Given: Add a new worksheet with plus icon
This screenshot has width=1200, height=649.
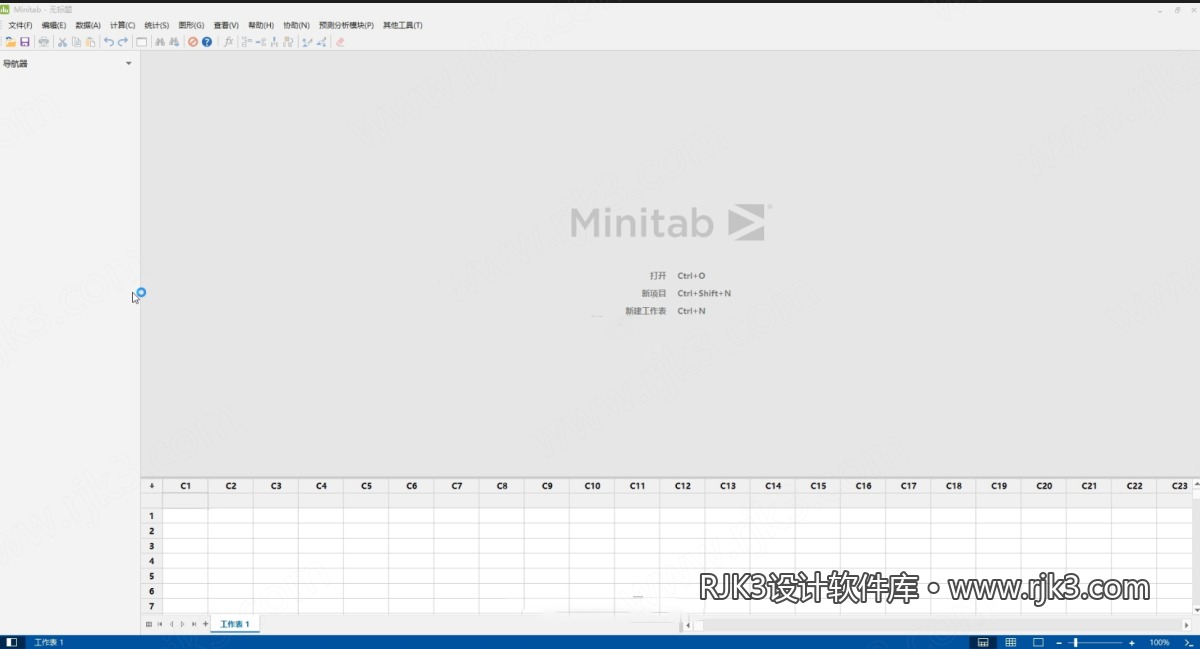Looking at the screenshot, I should (x=206, y=624).
